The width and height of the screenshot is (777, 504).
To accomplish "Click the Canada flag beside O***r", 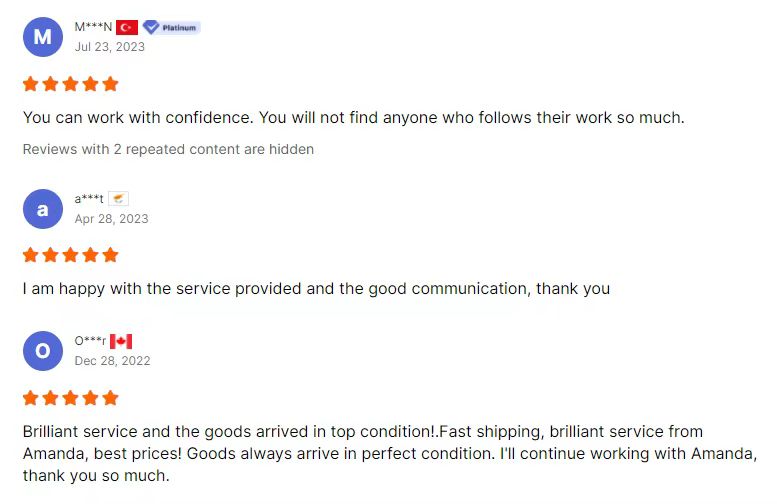I will (x=121, y=342).
